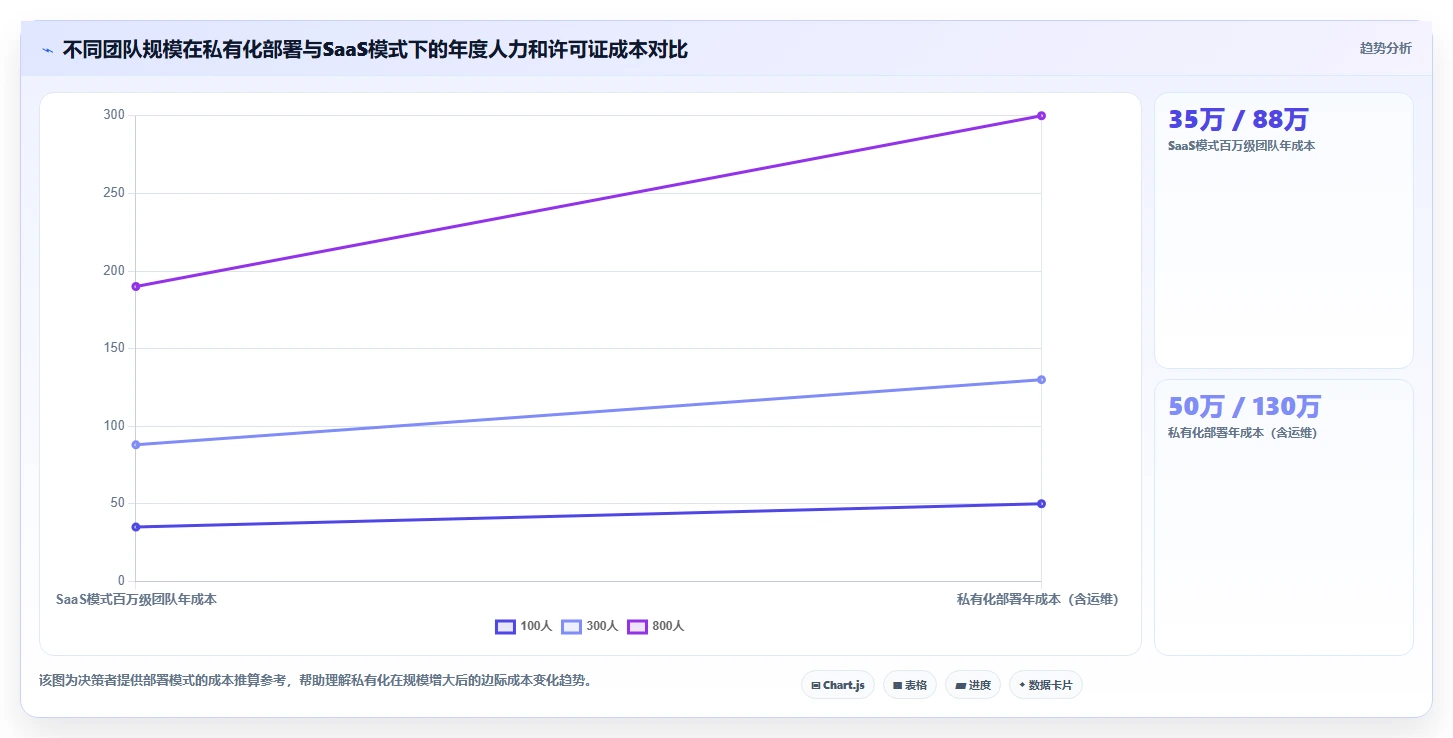The height and width of the screenshot is (738, 1453).
Task: Select the 50万 / 130万 value card
Action: tap(1283, 517)
